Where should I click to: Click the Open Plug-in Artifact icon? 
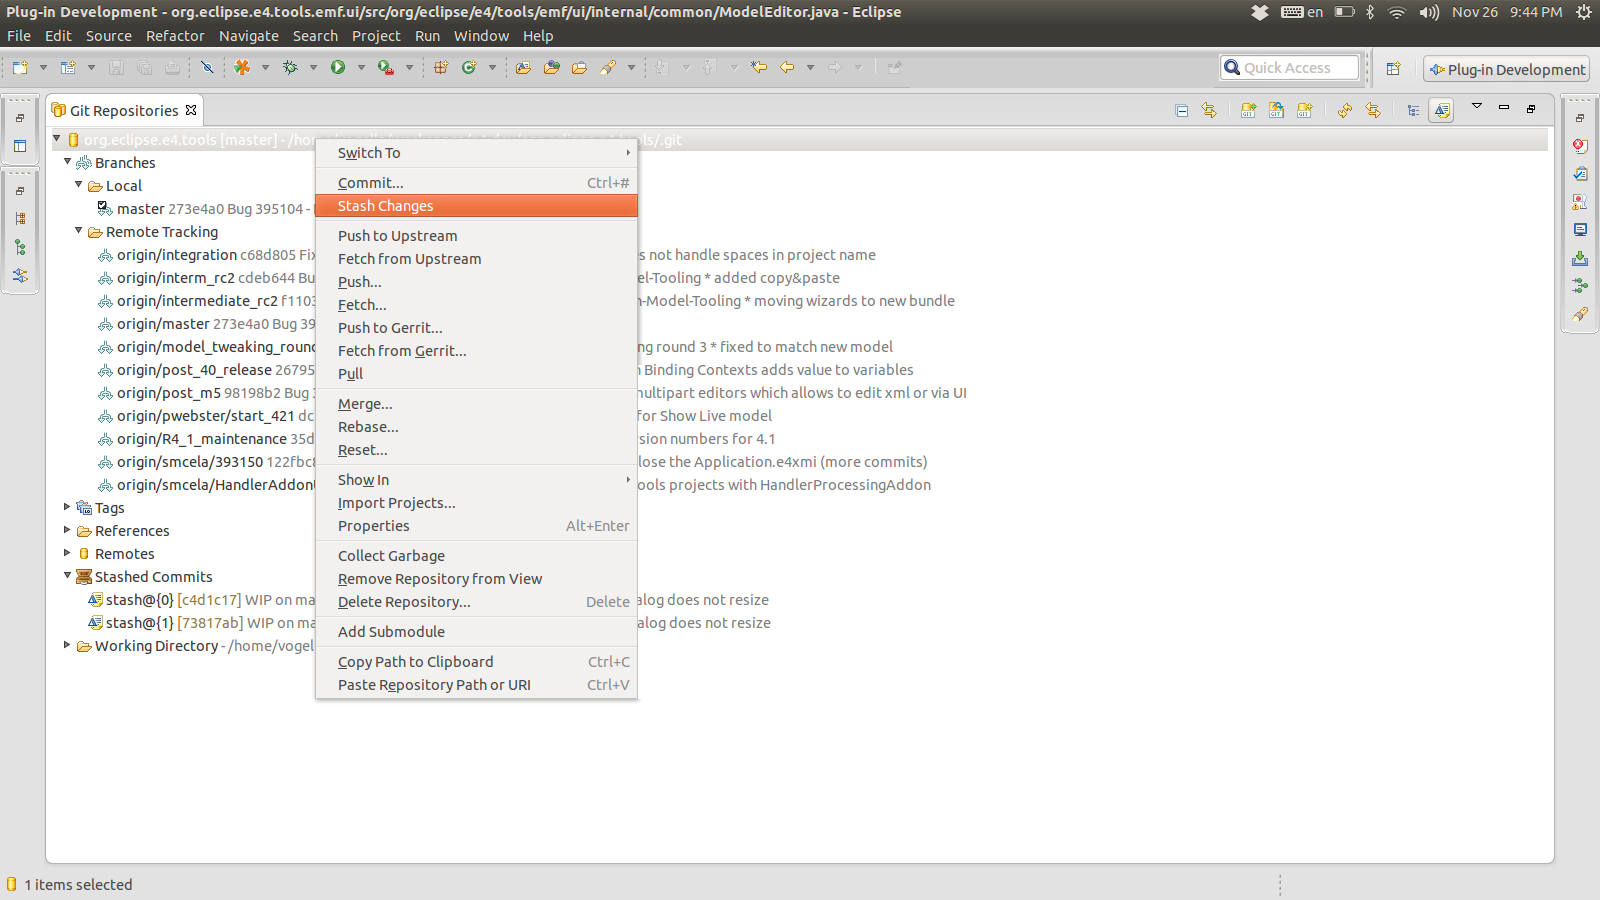click(x=523, y=67)
